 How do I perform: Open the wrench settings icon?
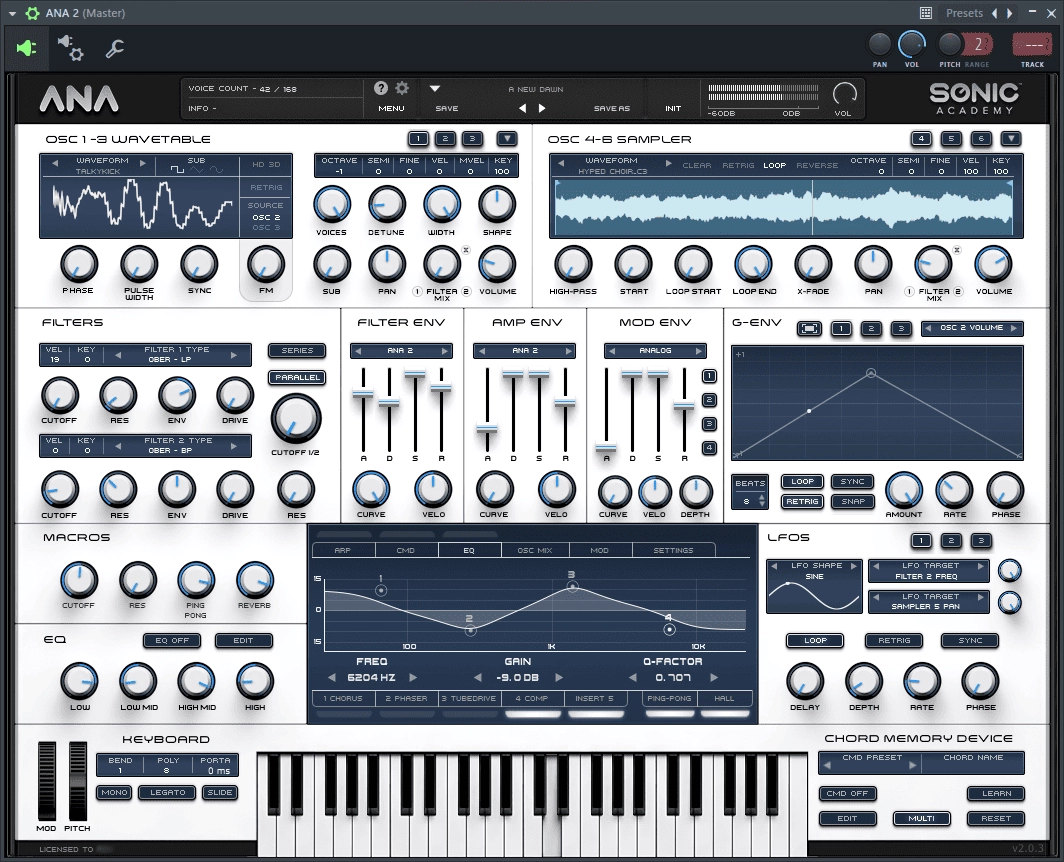115,48
